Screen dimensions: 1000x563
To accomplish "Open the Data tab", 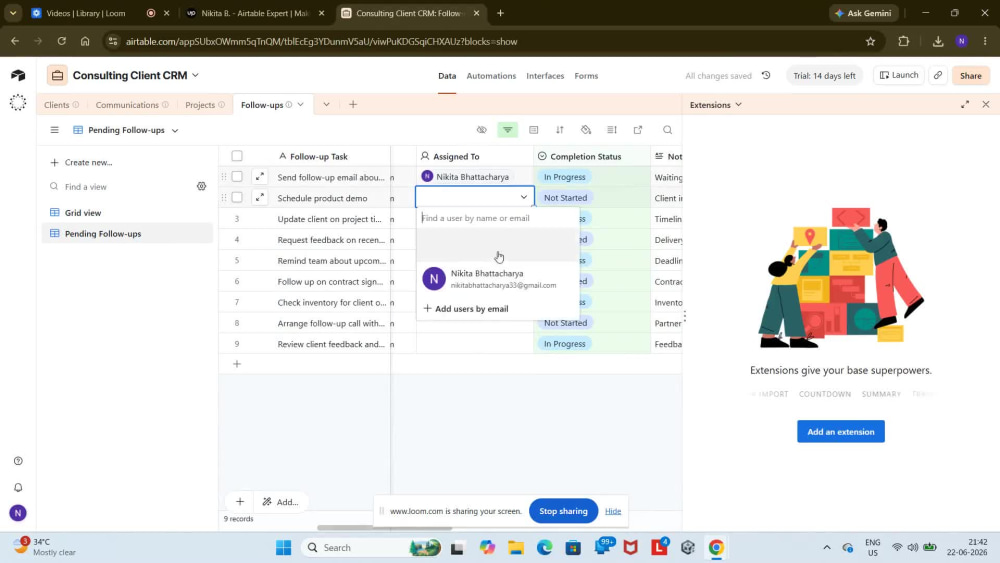I will pyautogui.click(x=447, y=75).
